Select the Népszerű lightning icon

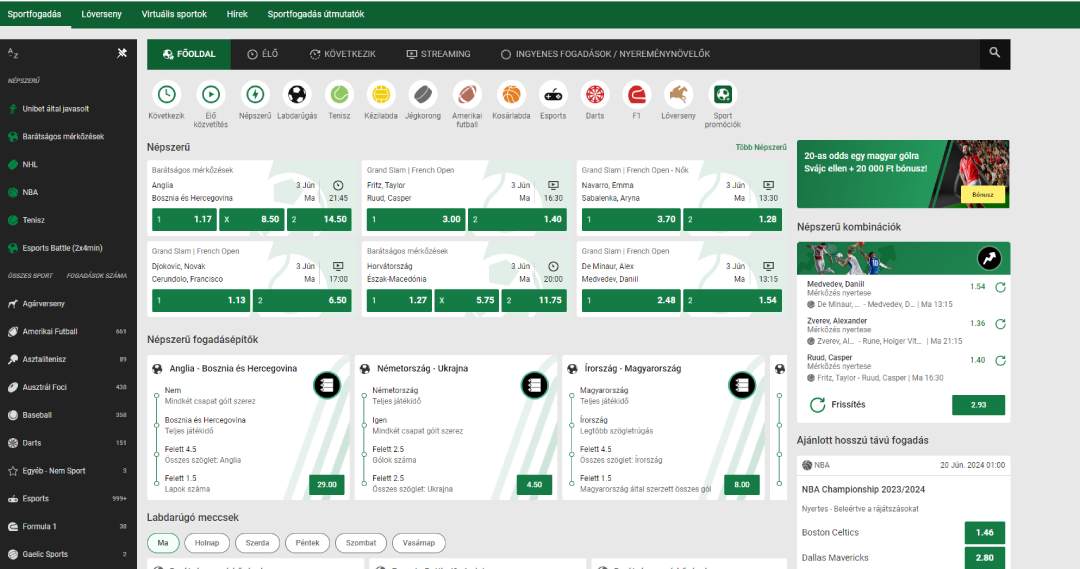coord(255,94)
